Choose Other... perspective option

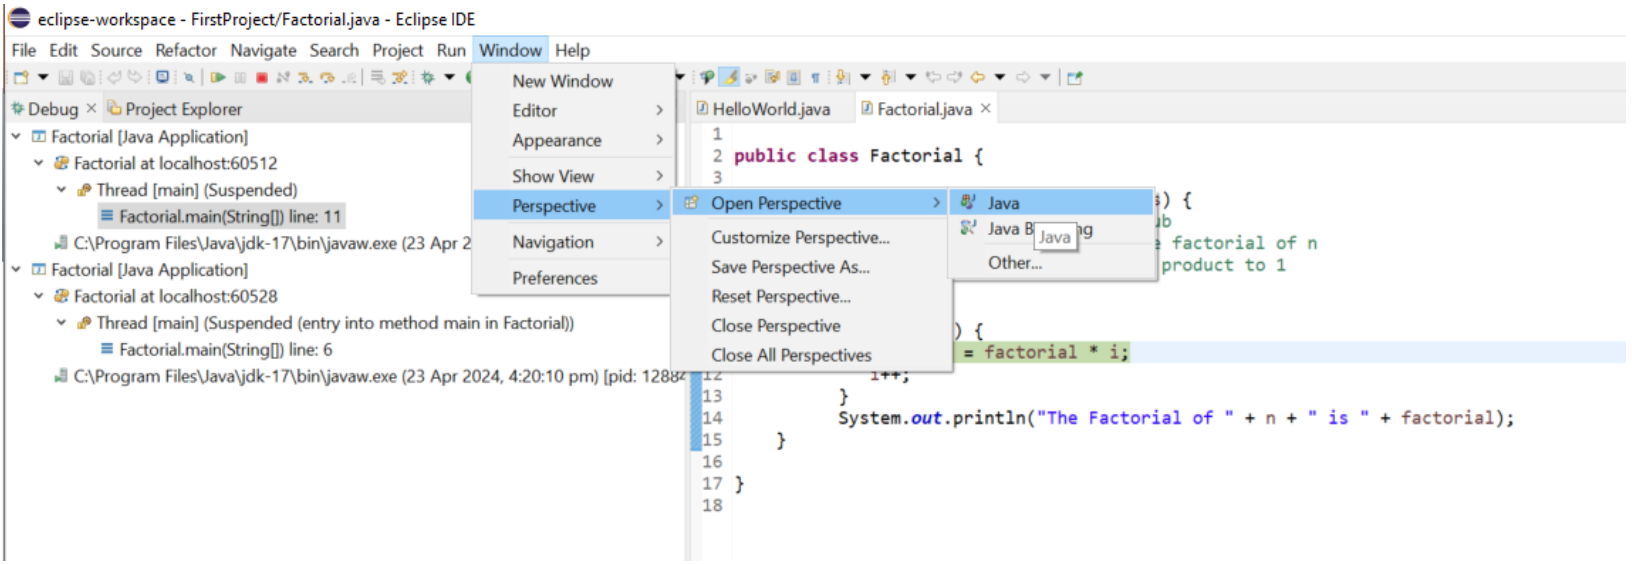tap(1051, 263)
